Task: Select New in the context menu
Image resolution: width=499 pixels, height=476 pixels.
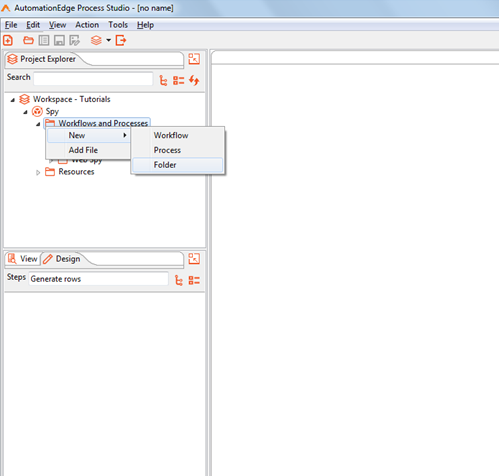Action: click(88, 135)
